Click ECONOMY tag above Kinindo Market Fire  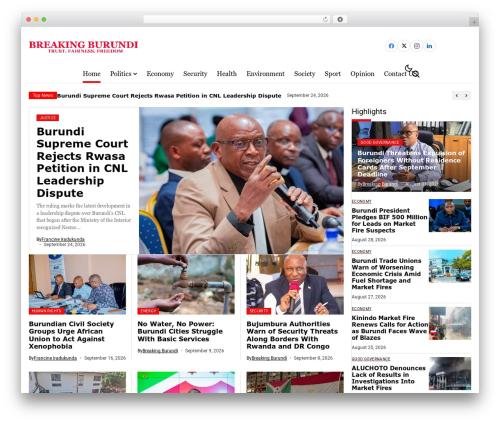[x=361, y=309]
